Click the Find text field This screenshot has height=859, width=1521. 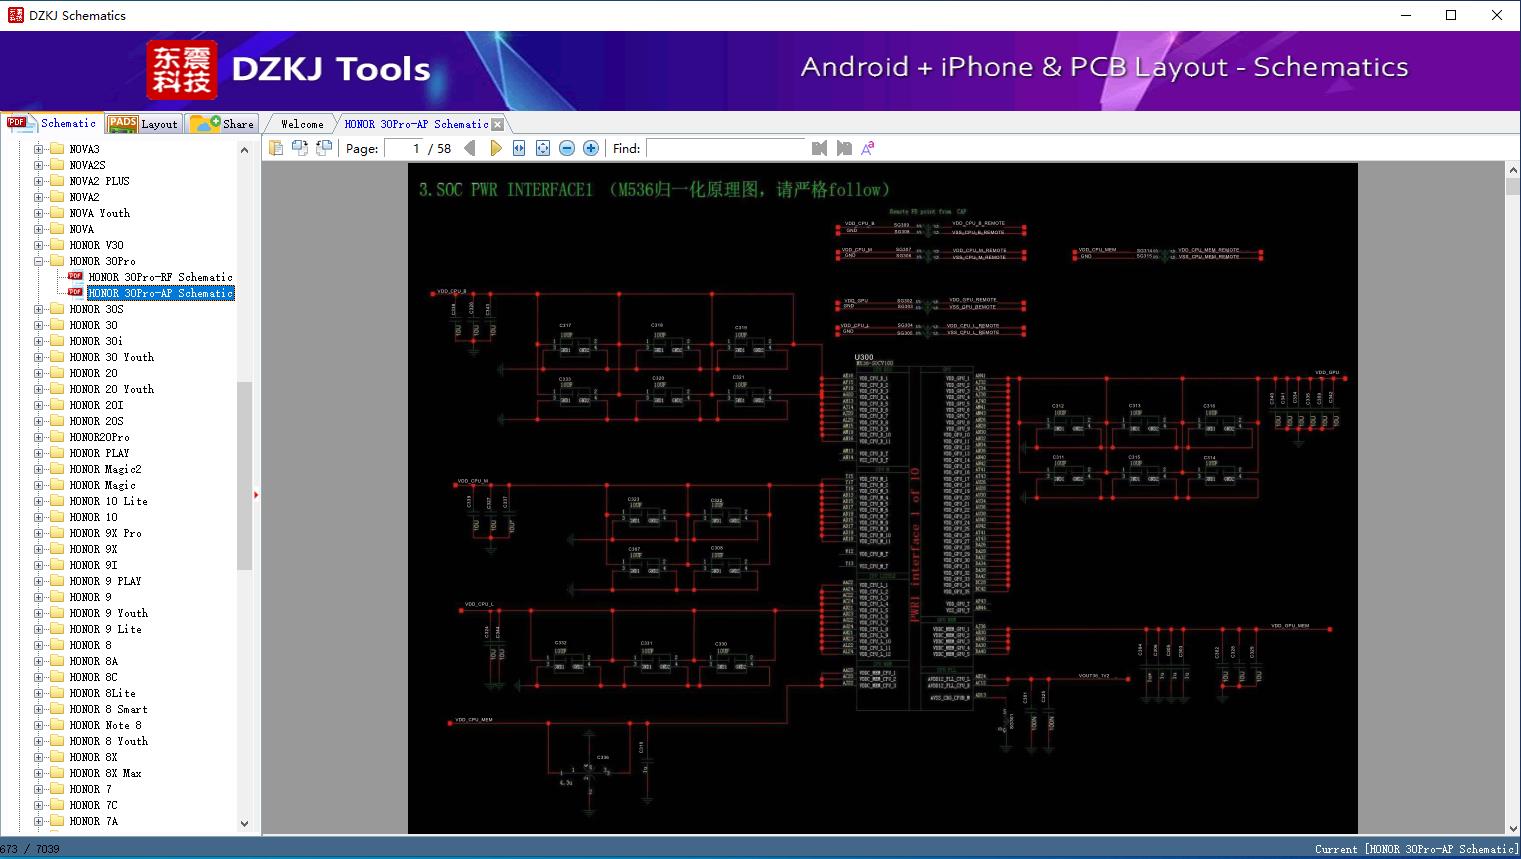click(725, 148)
